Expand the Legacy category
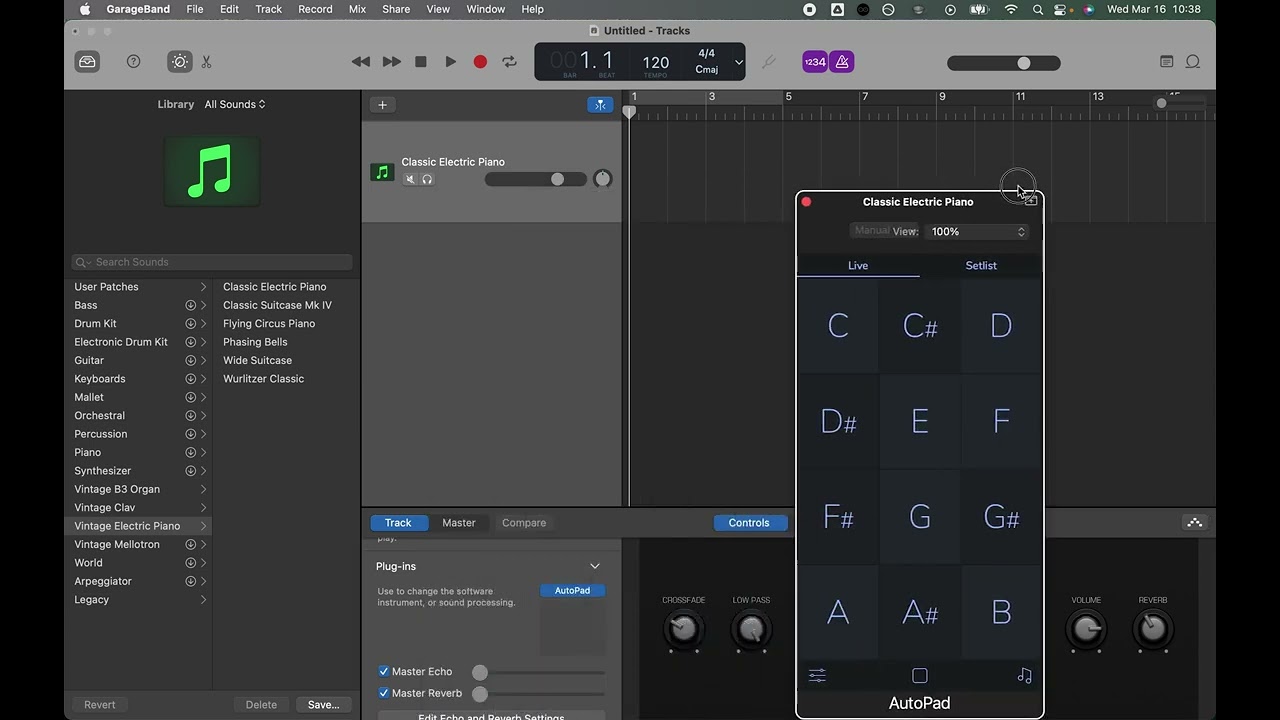Viewport: 1280px width, 720px height. [x=203, y=600]
